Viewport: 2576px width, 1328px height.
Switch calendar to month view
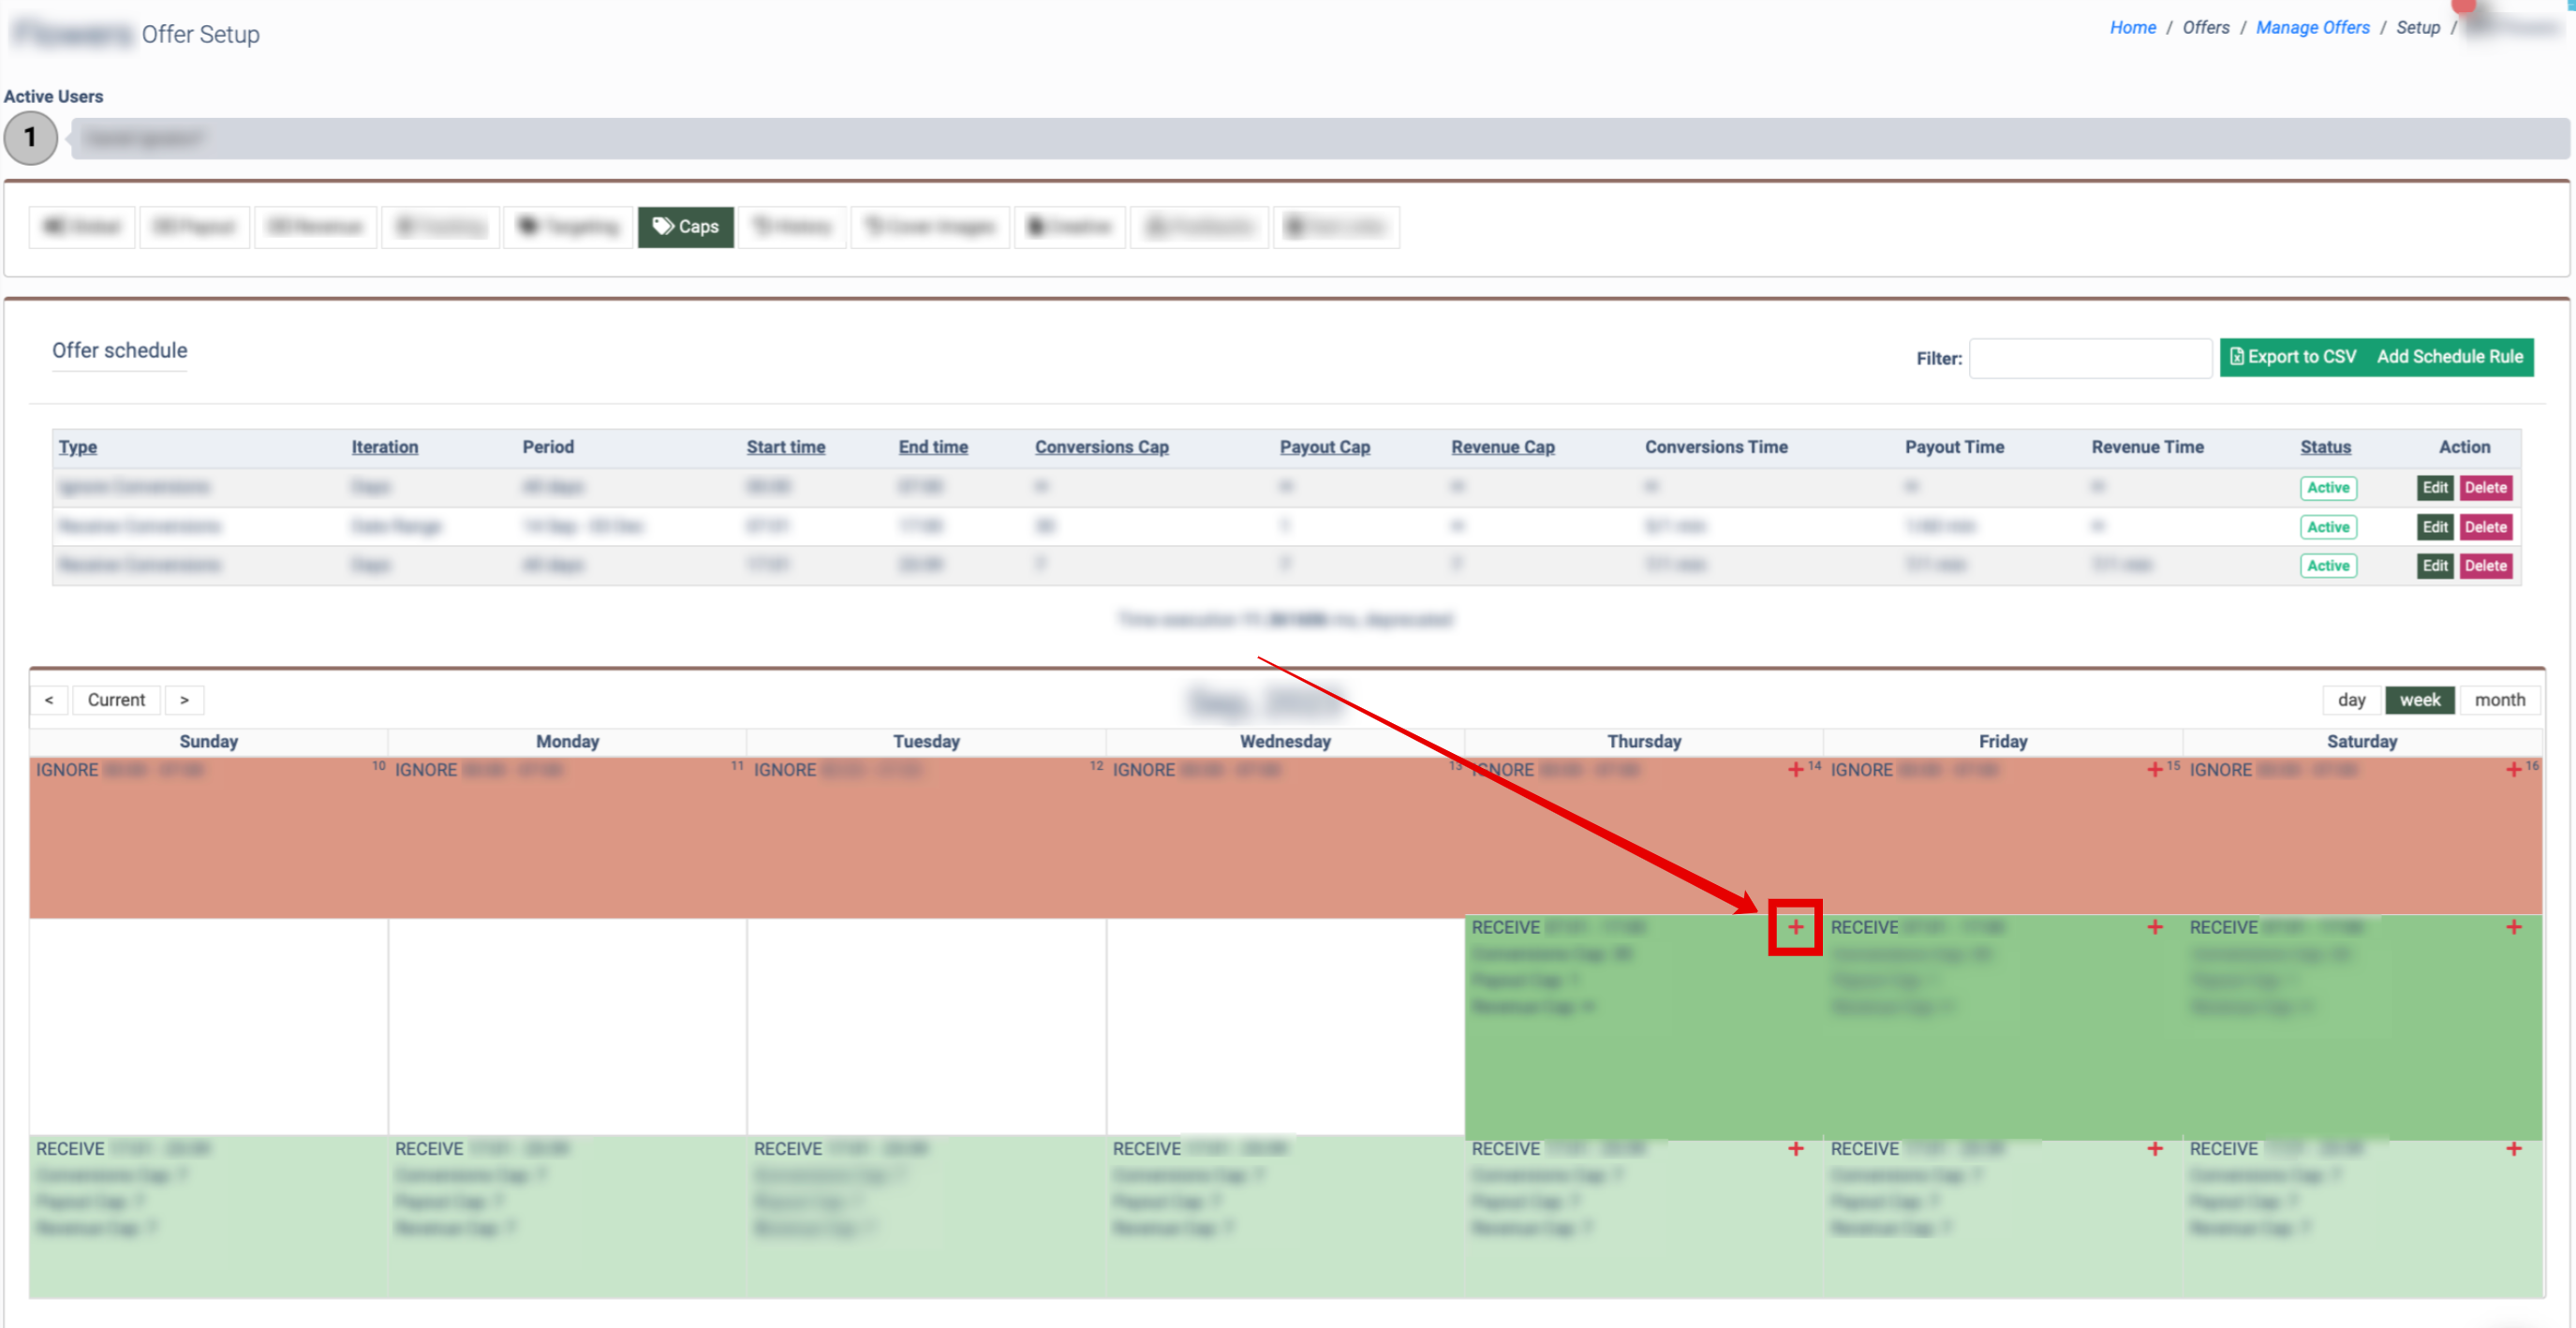(x=2499, y=700)
